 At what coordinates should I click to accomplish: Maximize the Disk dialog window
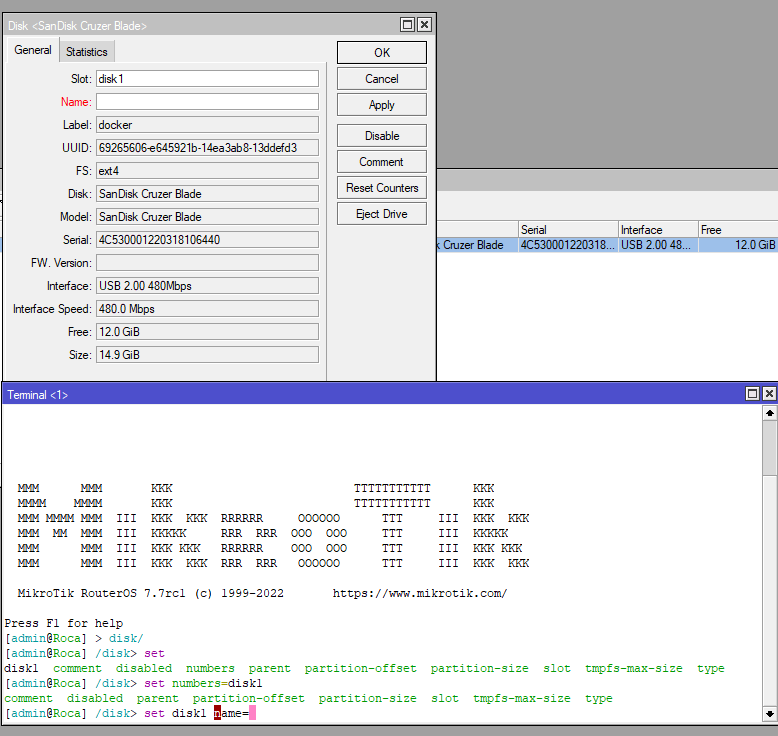(x=407, y=25)
